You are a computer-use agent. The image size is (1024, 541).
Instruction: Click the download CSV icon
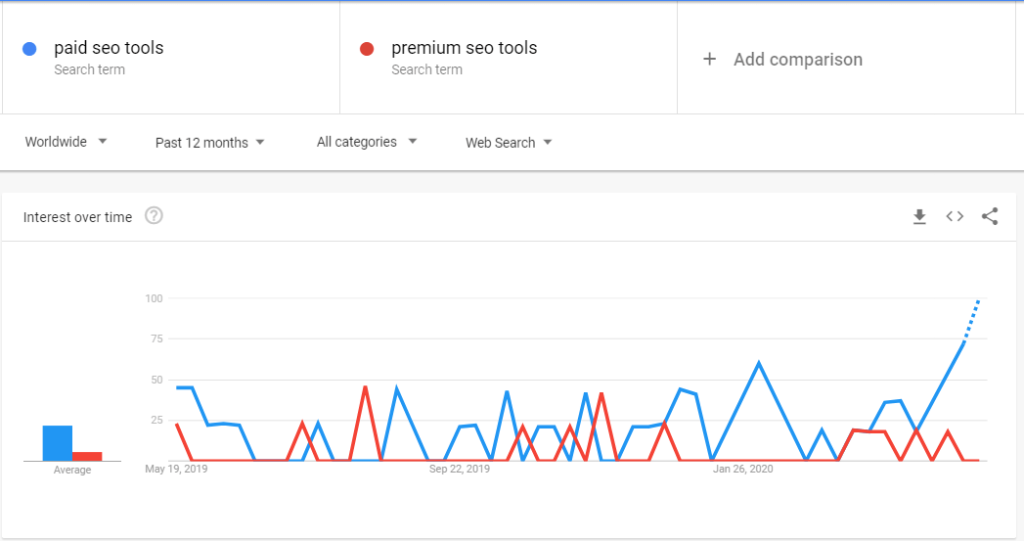click(x=919, y=217)
